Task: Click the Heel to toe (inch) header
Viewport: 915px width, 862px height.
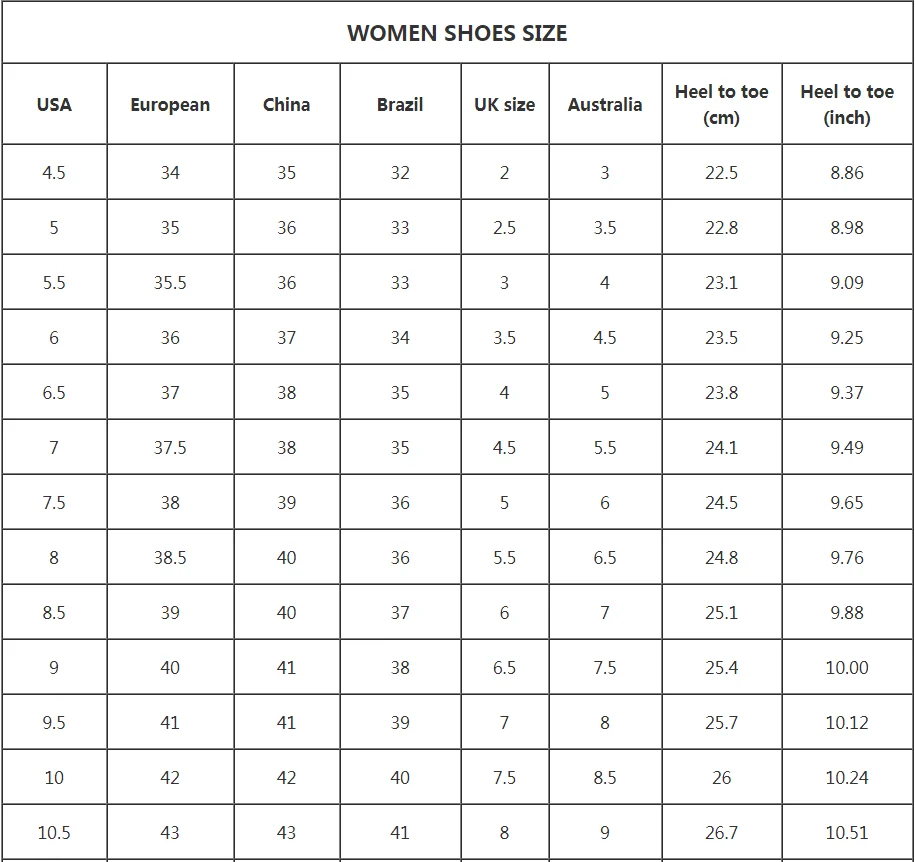Action: pyautogui.click(x=847, y=104)
